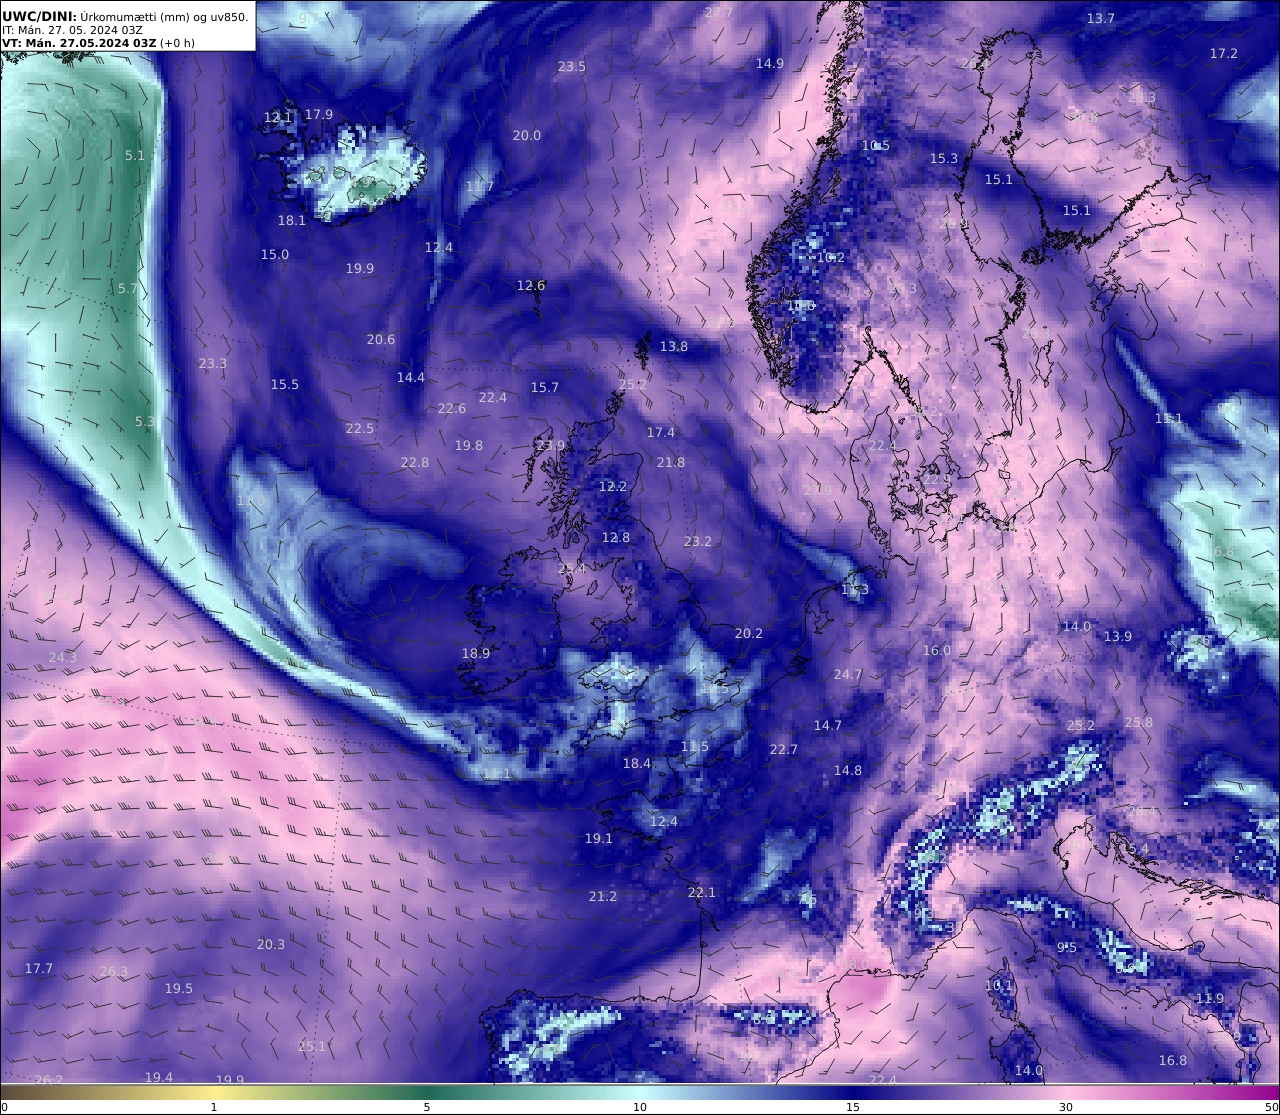
Task: Click the 19.1 value on the map
Action: (599, 838)
